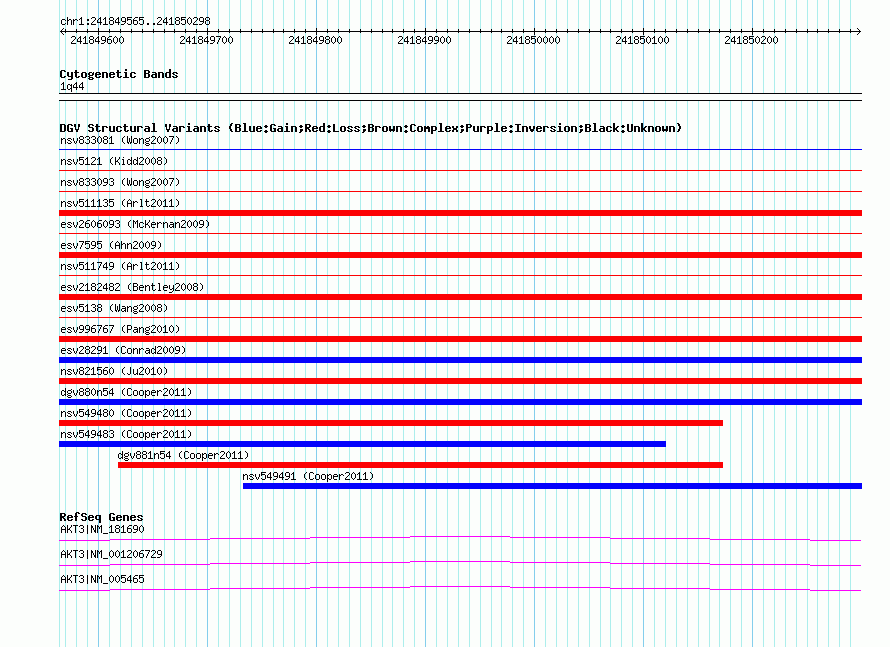890x647 pixels.
Task: Click the esv2182482 (Bentley2008) red bar
Action: click(x=460, y=297)
